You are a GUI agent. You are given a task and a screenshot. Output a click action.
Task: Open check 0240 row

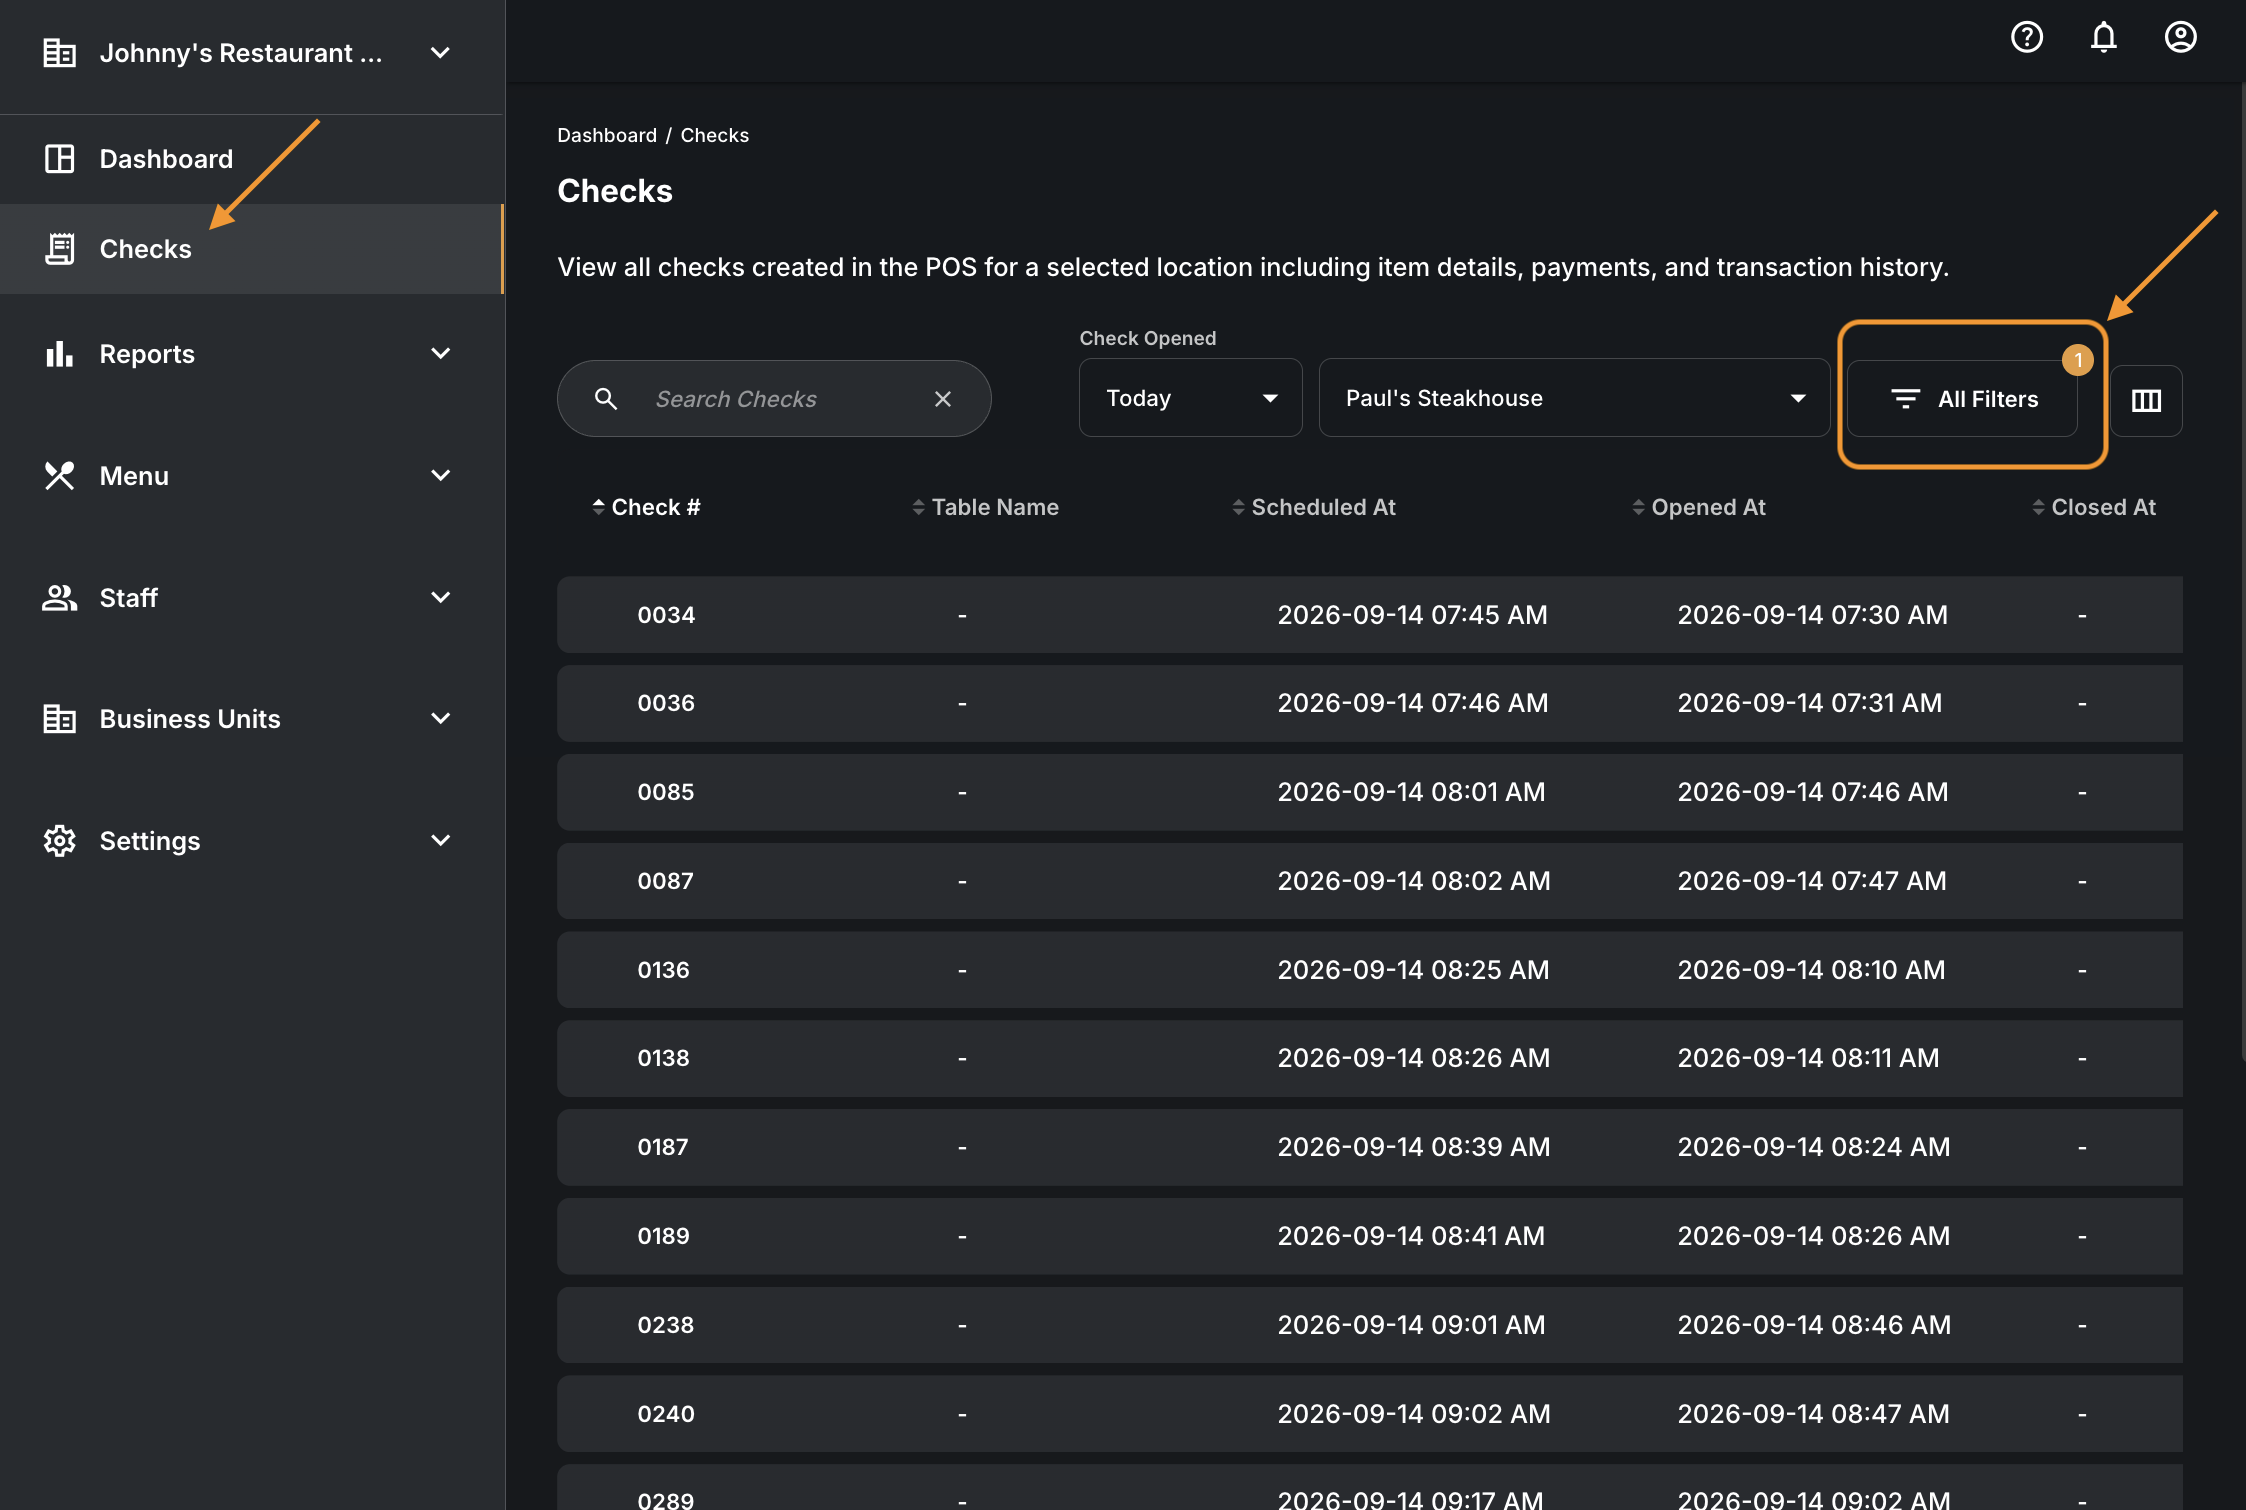1370,1414
